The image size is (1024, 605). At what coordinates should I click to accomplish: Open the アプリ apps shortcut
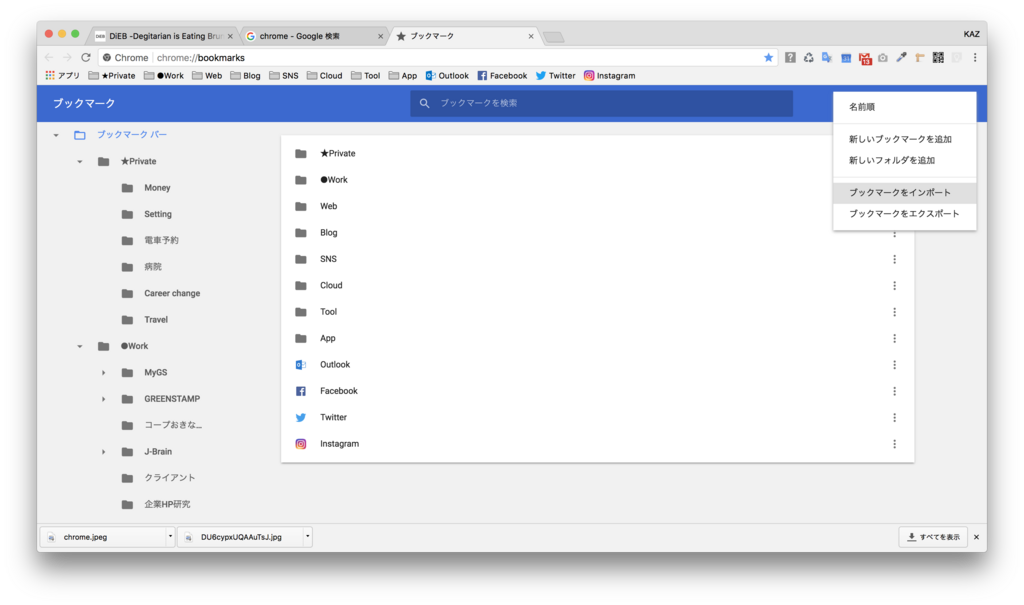(x=62, y=76)
